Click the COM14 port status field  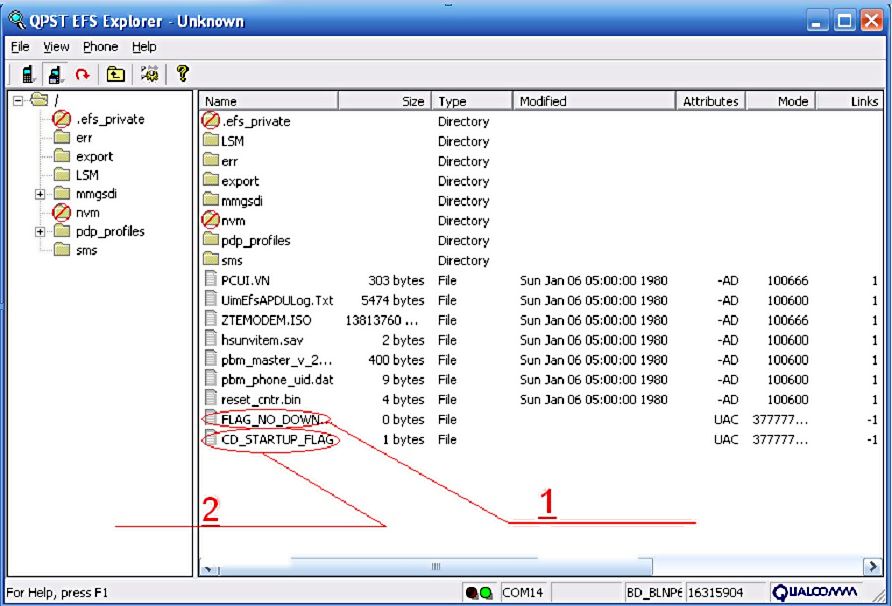coord(524,593)
